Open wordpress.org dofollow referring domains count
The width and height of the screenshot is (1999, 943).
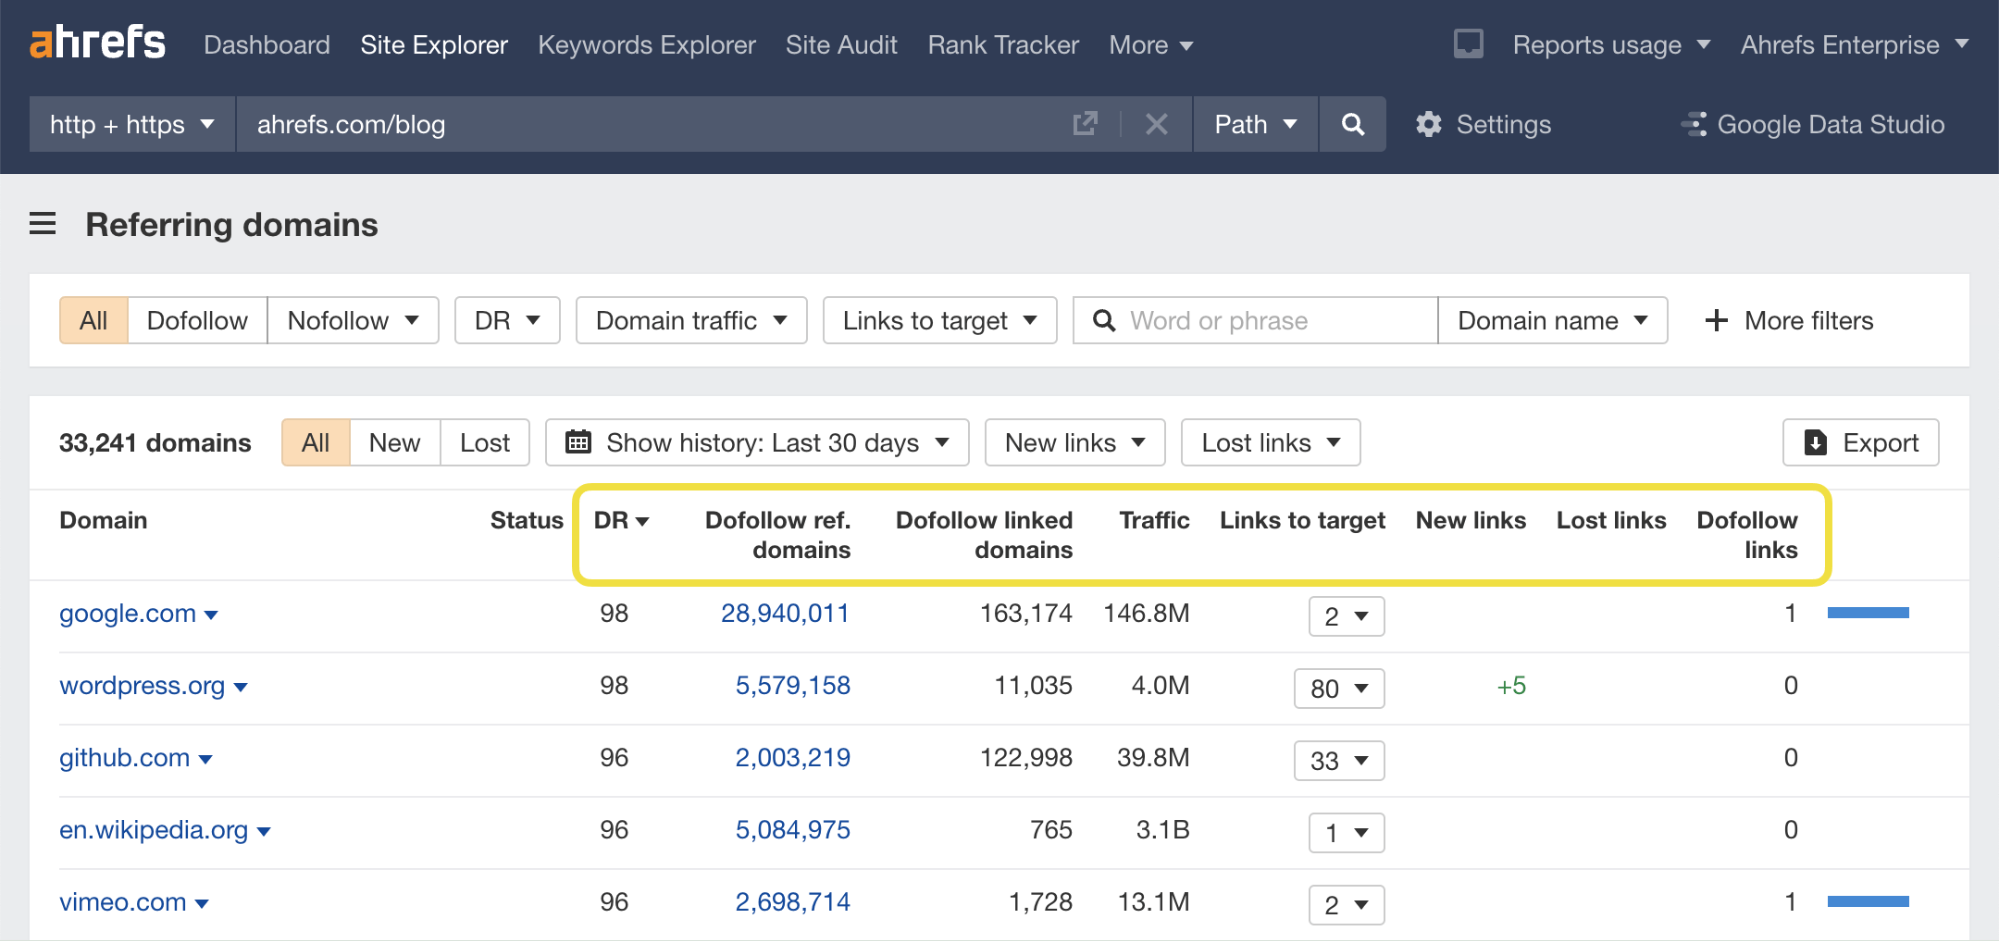792,685
